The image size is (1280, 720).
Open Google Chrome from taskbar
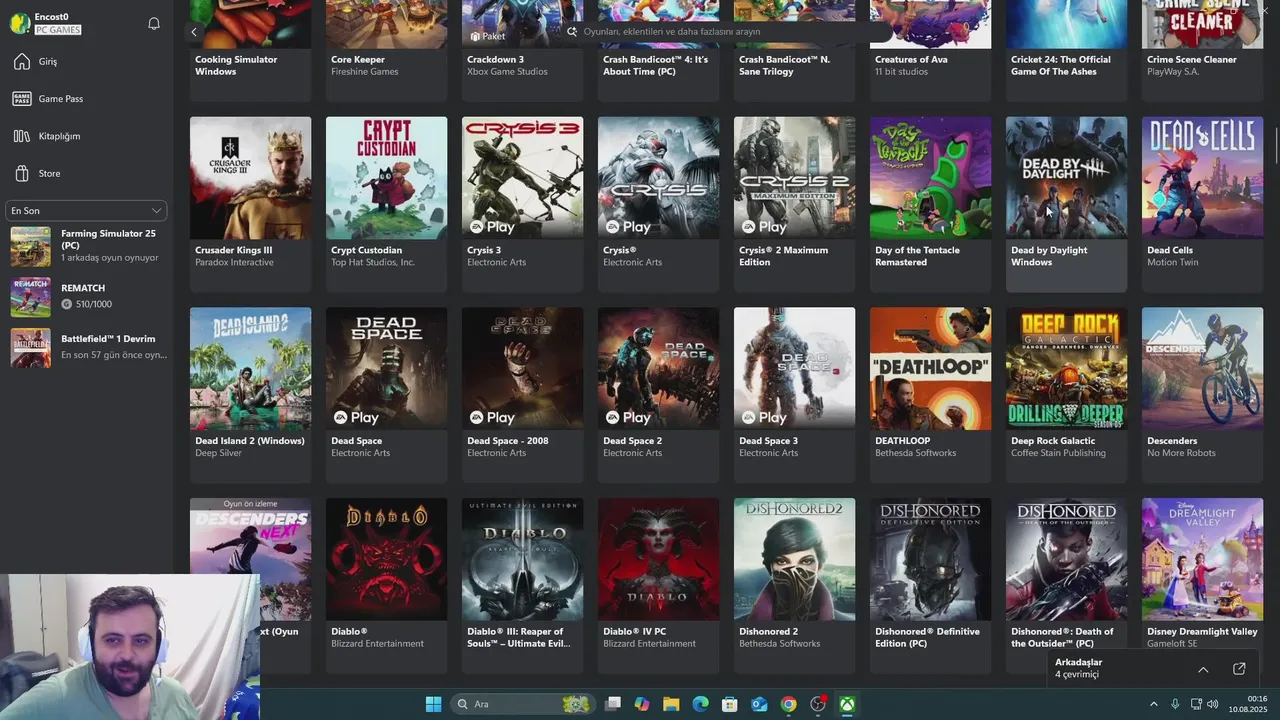click(789, 704)
